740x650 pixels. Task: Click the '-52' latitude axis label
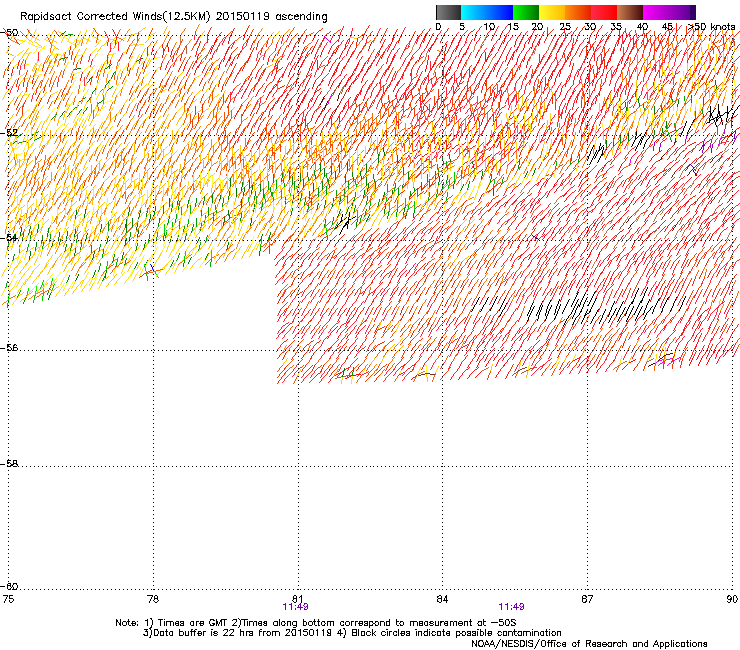pyautogui.click(x=9, y=133)
